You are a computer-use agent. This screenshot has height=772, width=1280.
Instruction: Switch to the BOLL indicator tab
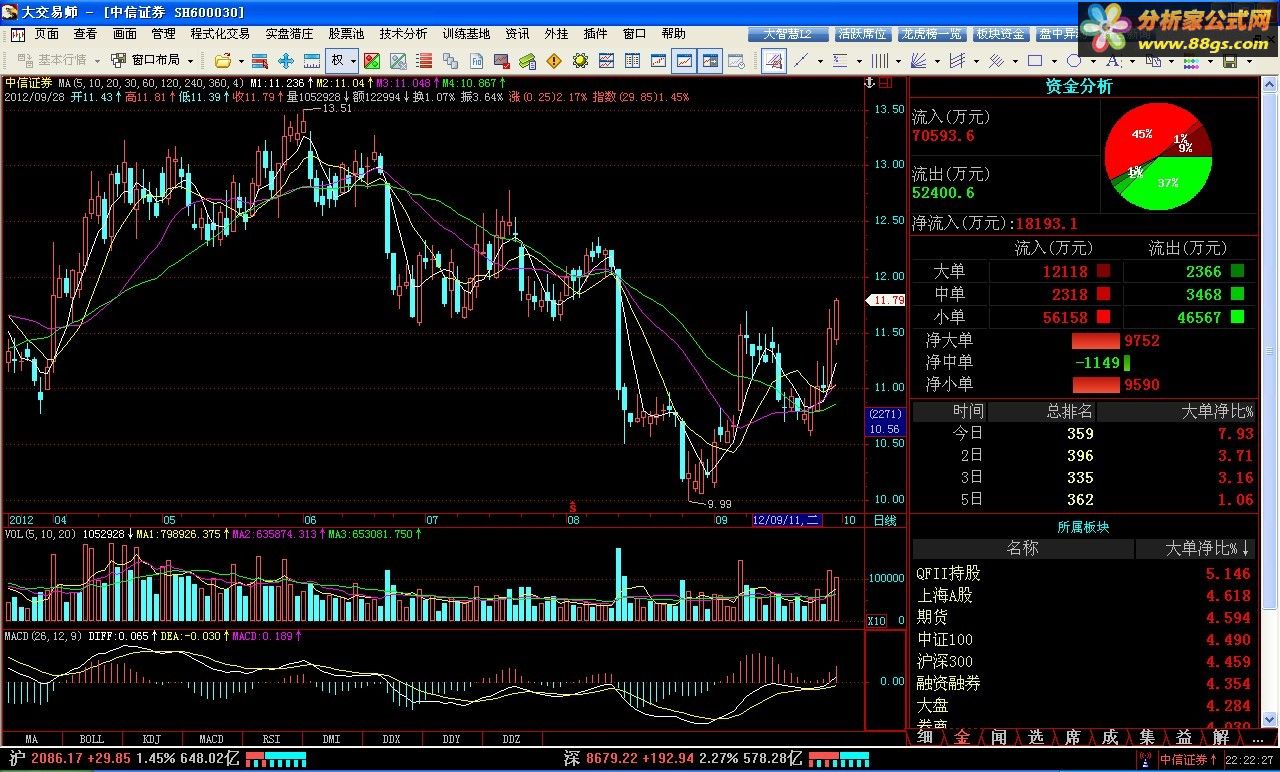[91, 739]
